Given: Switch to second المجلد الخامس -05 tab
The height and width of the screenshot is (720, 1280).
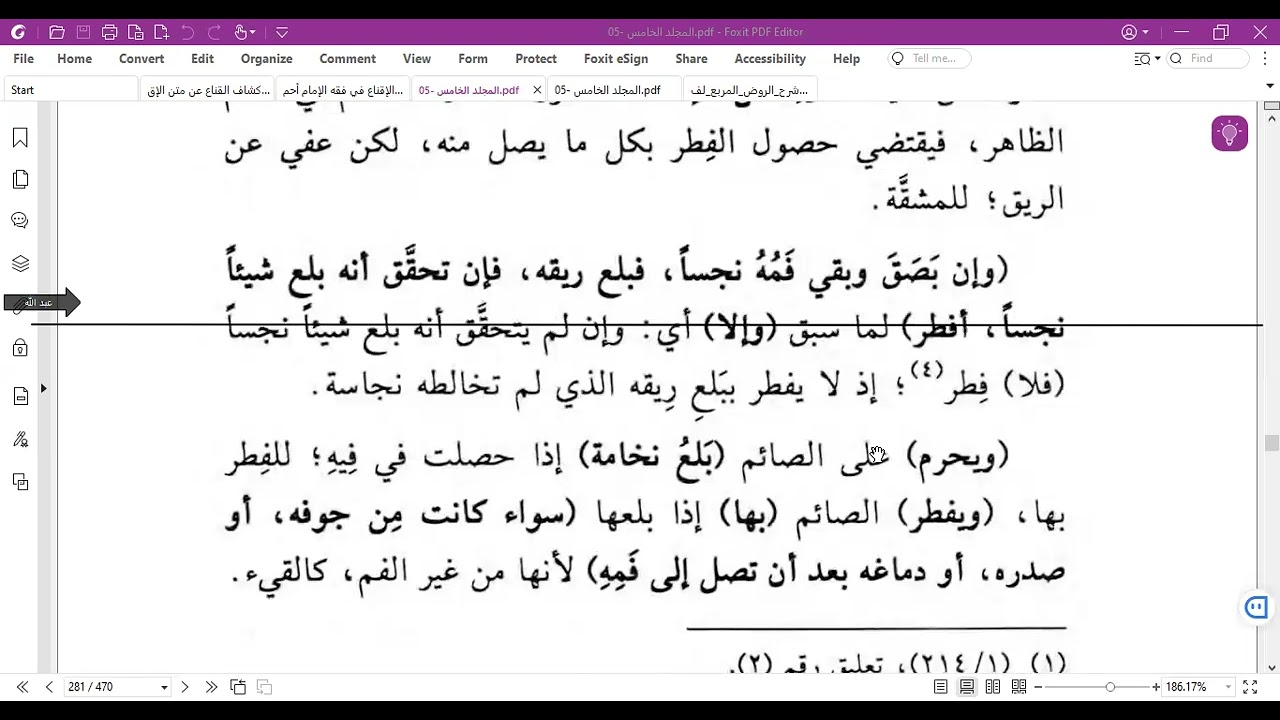Looking at the screenshot, I should [x=614, y=90].
